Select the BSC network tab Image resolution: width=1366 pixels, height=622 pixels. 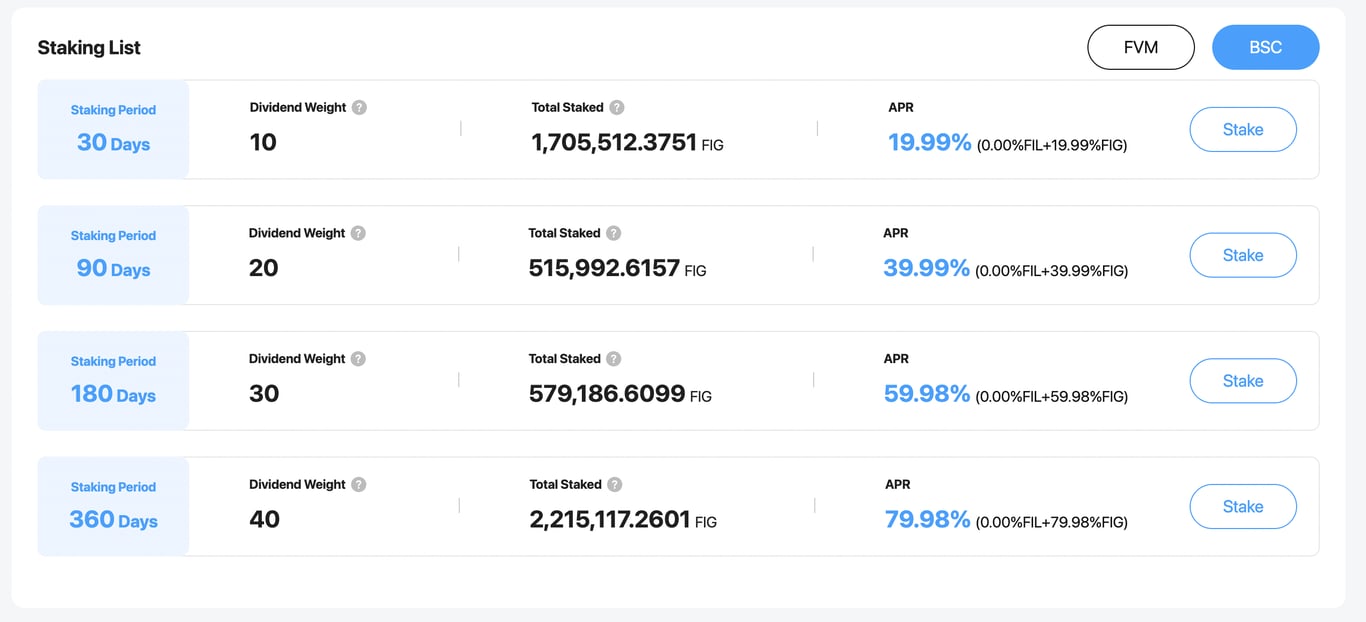coord(1265,47)
